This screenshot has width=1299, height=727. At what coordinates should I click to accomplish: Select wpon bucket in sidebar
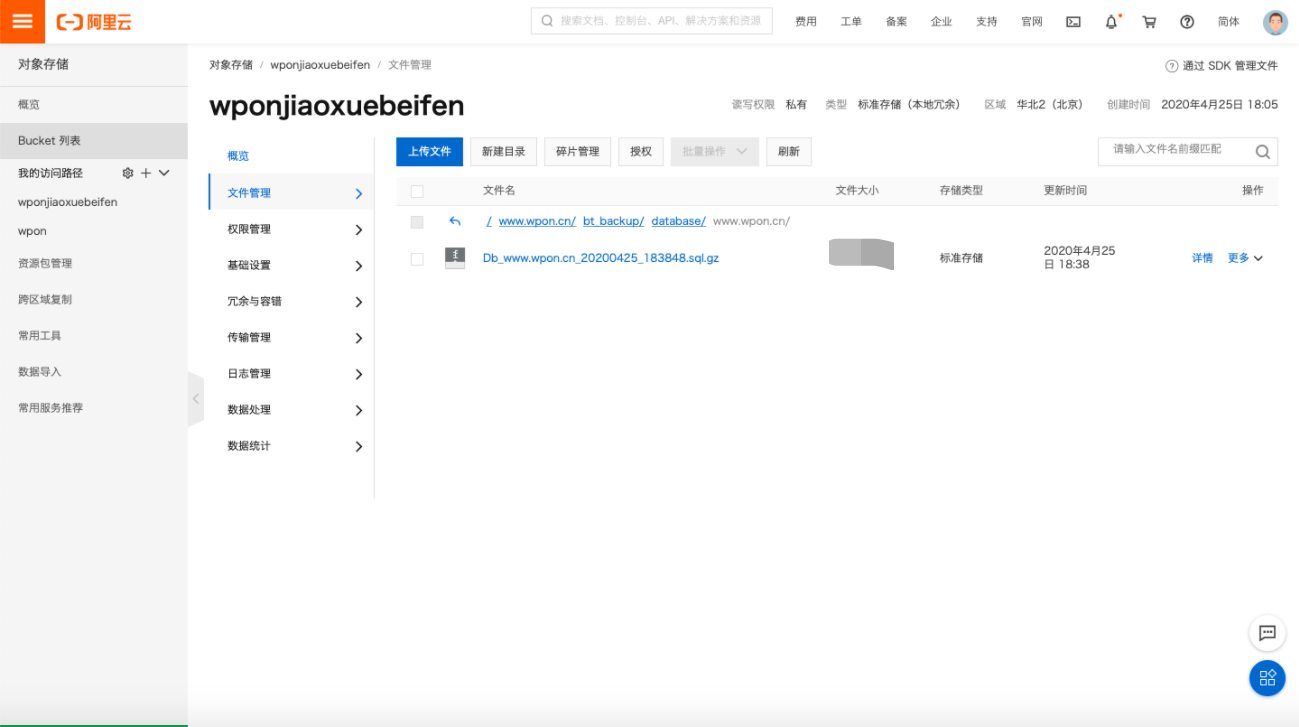point(32,231)
